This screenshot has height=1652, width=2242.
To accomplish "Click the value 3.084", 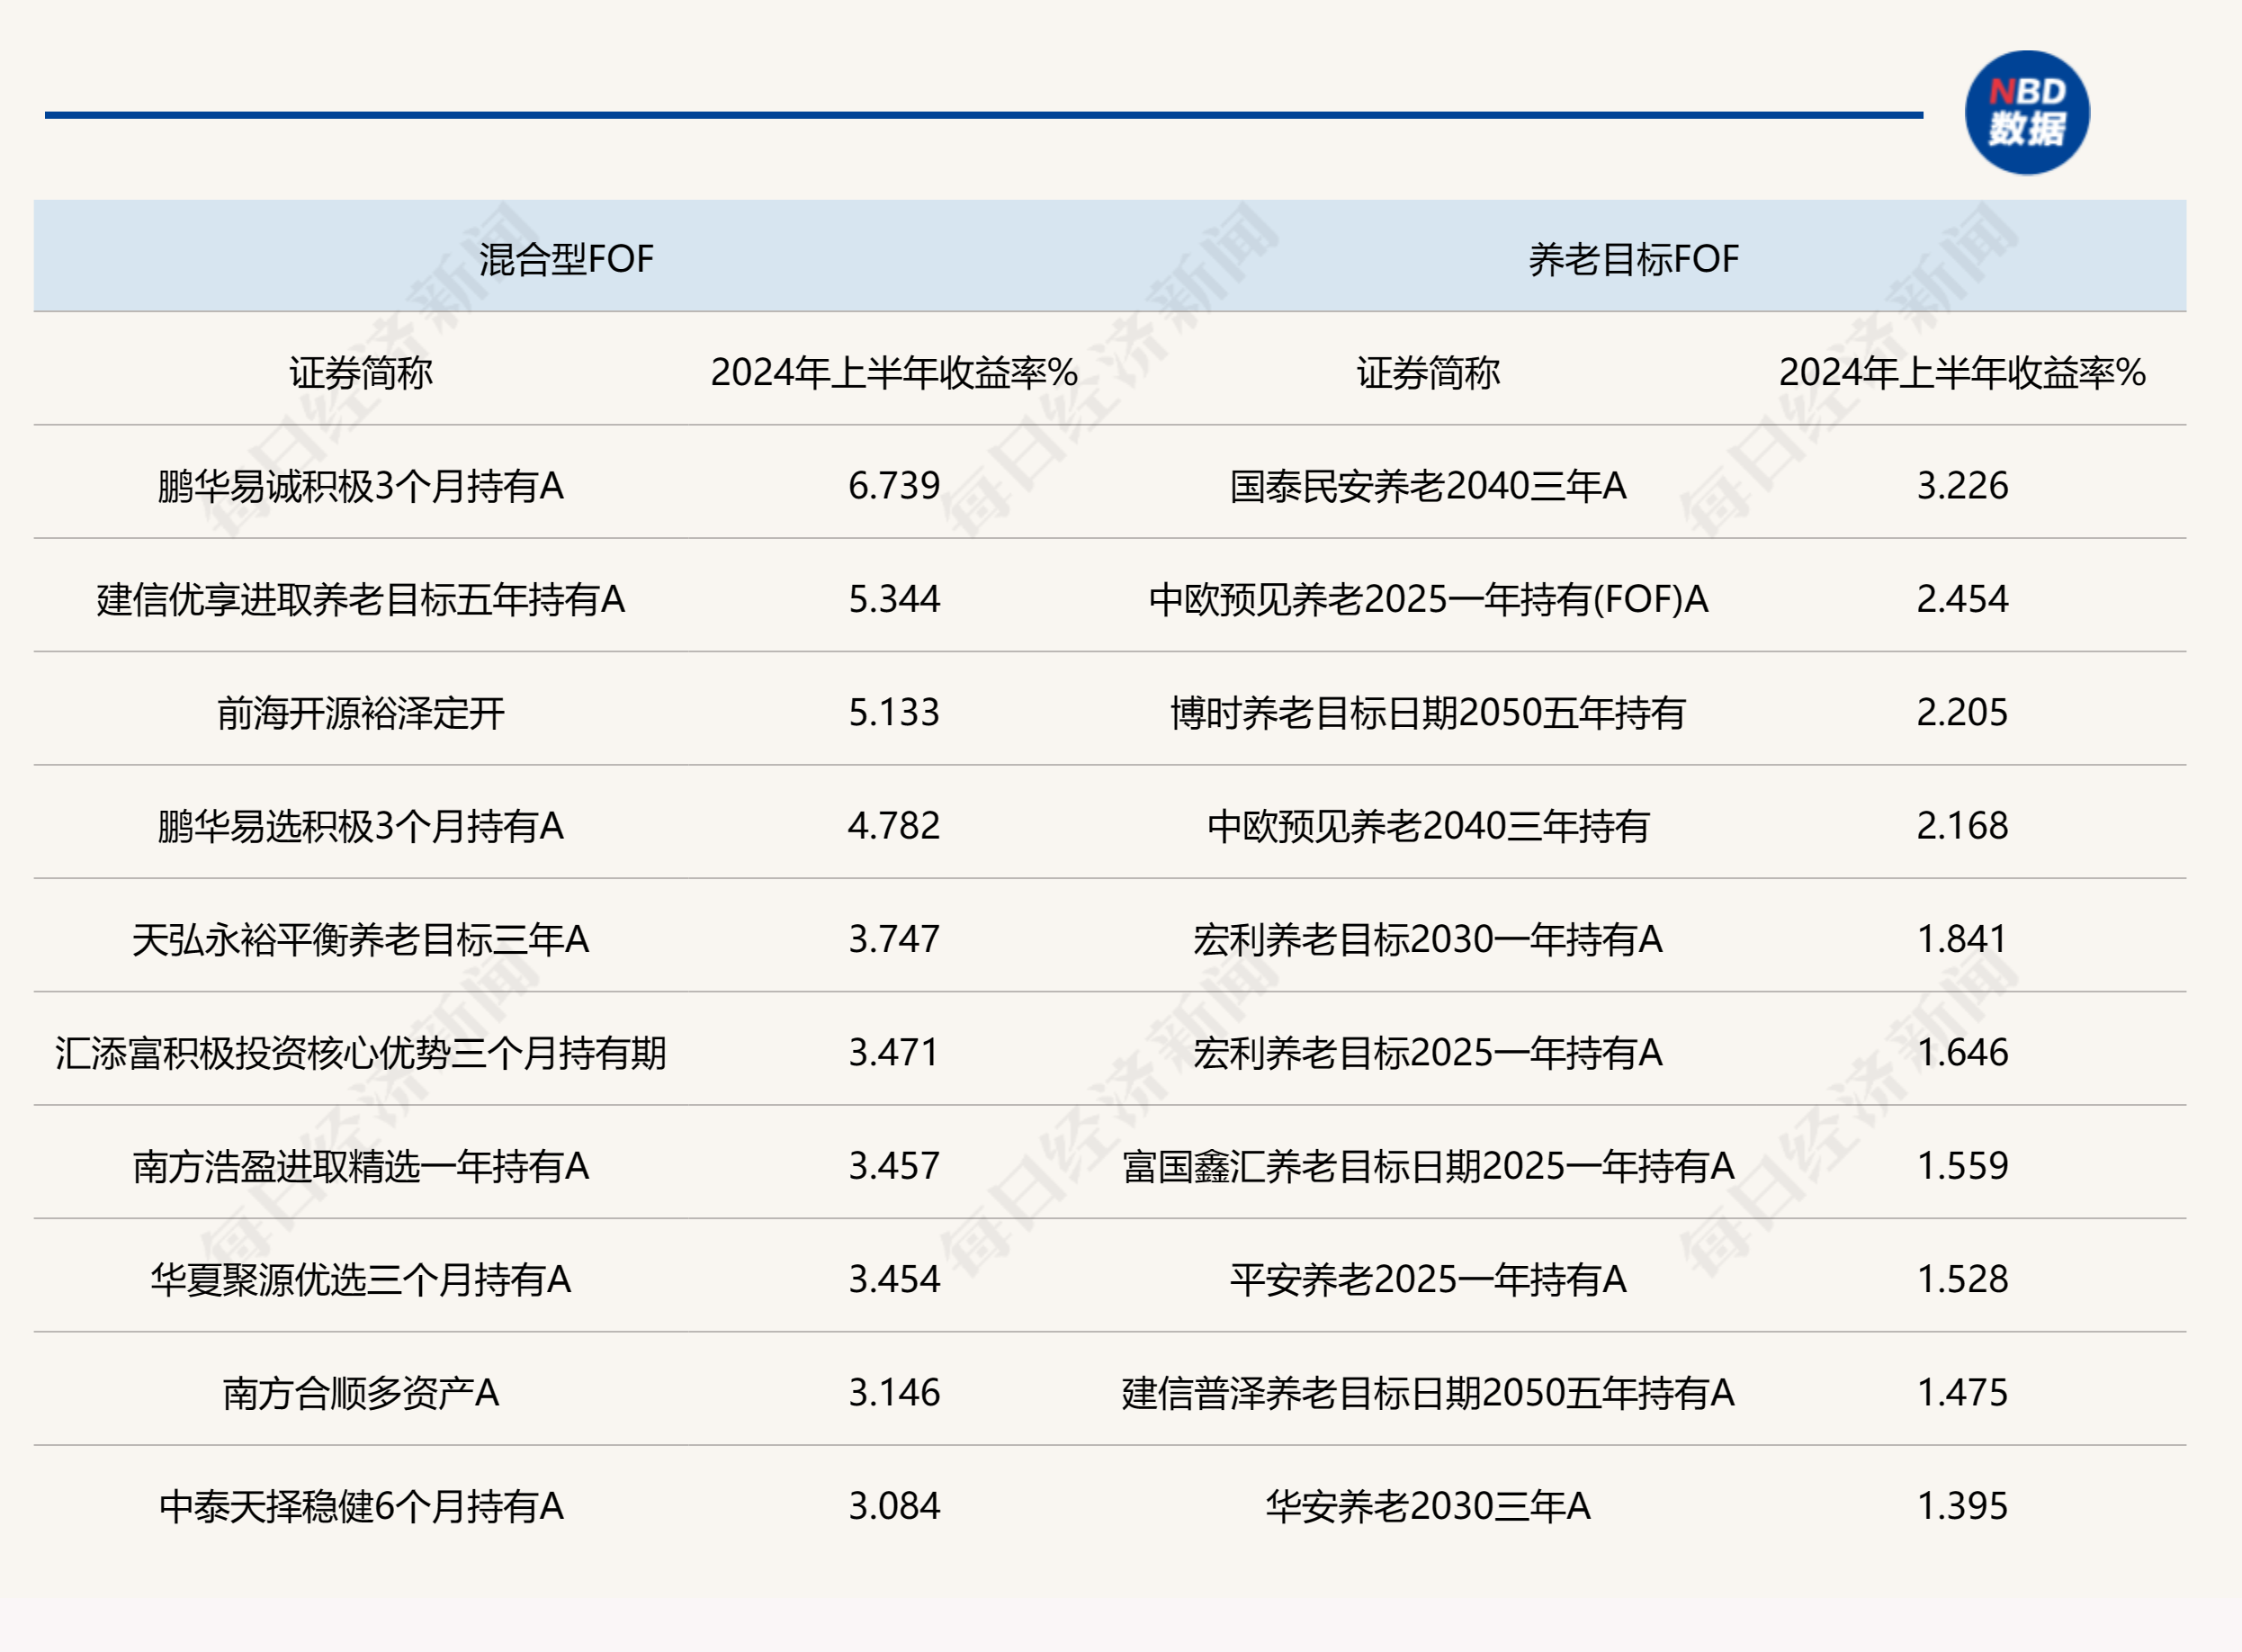I will [x=894, y=1506].
